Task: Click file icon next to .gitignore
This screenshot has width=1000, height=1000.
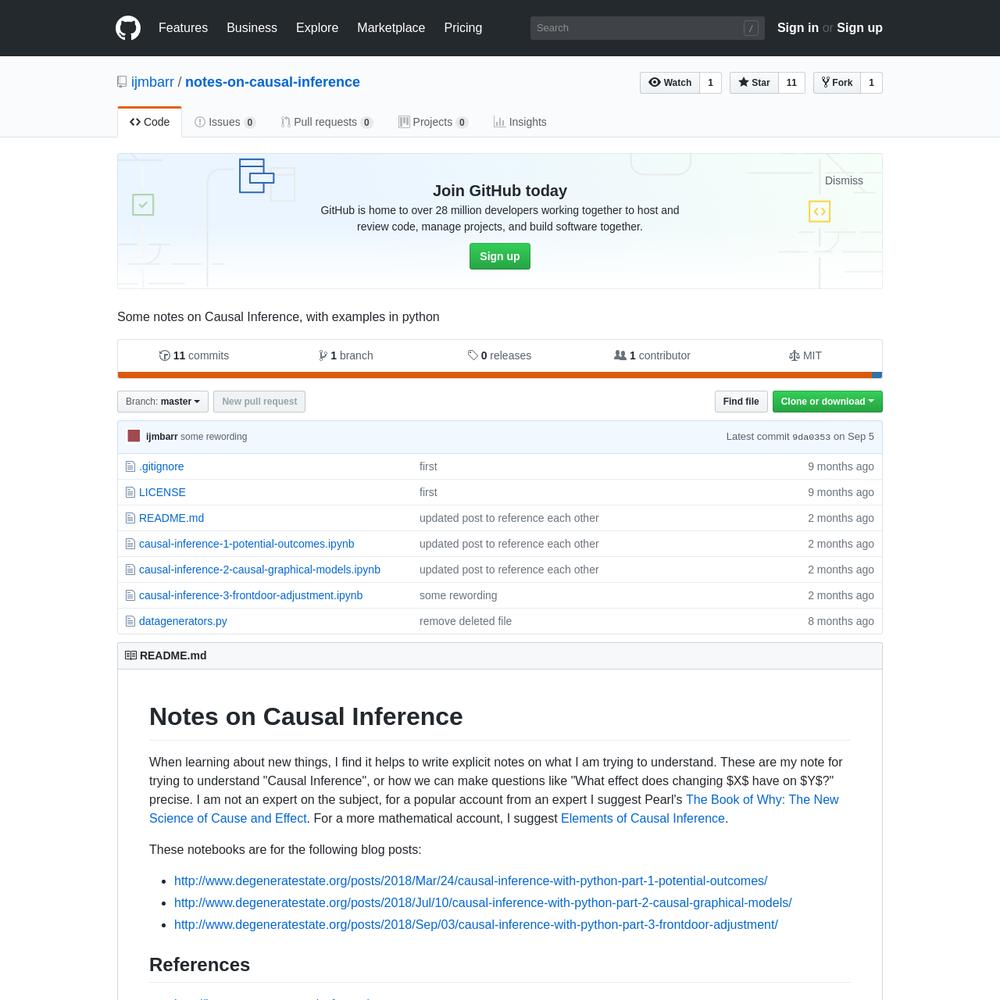Action: click(130, 467)
